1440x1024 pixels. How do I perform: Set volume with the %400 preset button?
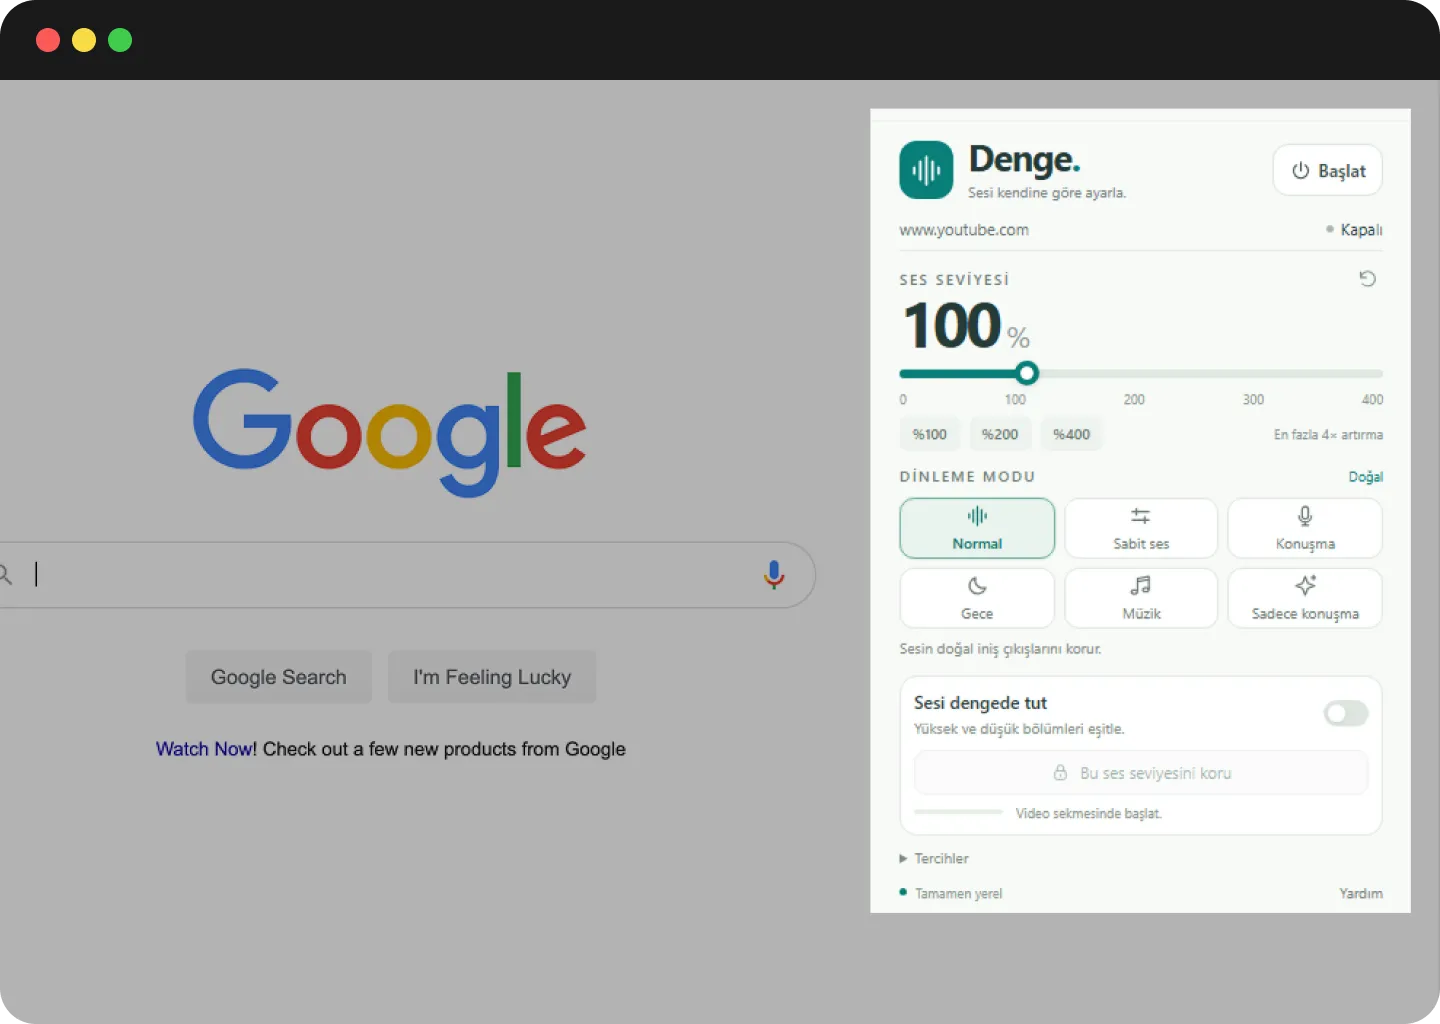(x=1071, y=434)
